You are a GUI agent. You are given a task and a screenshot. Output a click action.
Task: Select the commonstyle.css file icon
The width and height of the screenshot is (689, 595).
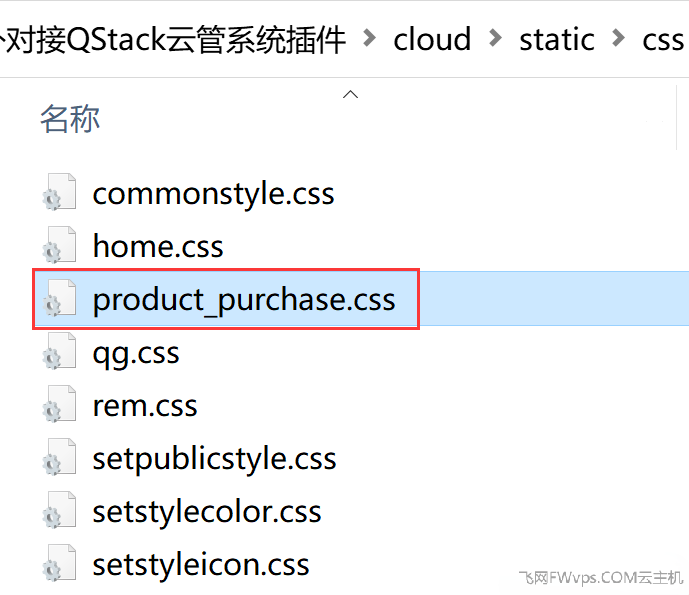[x=59, y=192]
